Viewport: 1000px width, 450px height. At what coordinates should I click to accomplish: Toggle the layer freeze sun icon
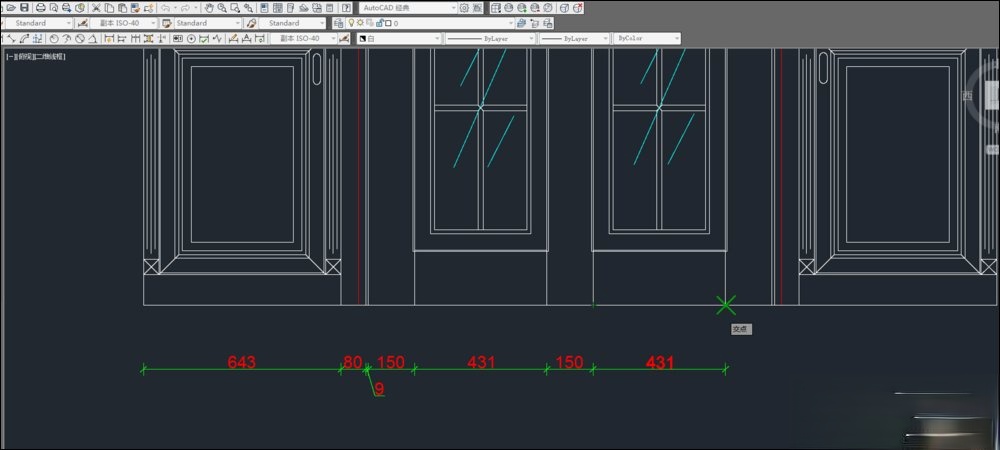[360, 22]
